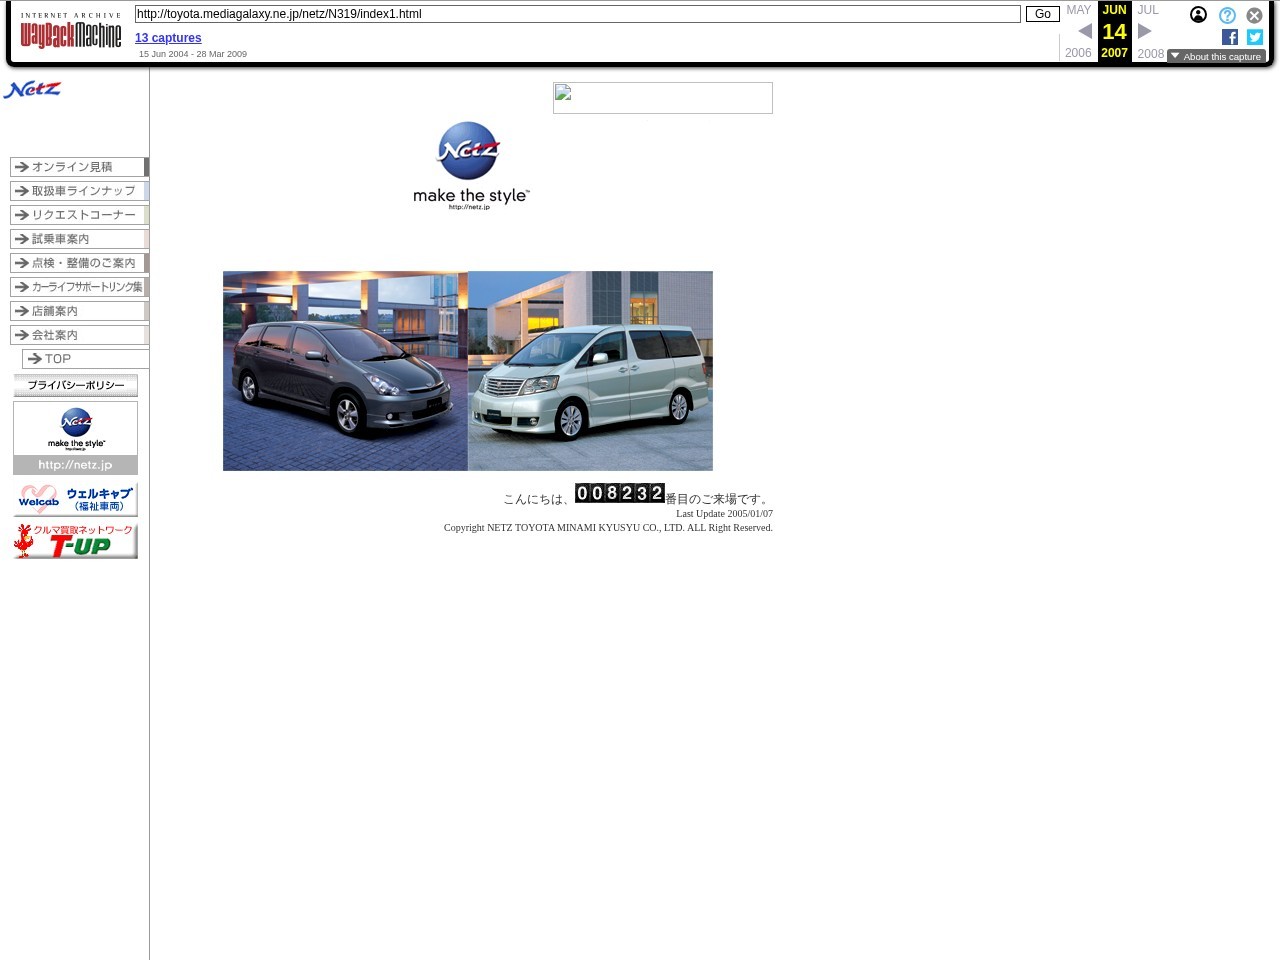Open the user account icon
The height and width of the screenshot is (960, 1280).
1198,15
